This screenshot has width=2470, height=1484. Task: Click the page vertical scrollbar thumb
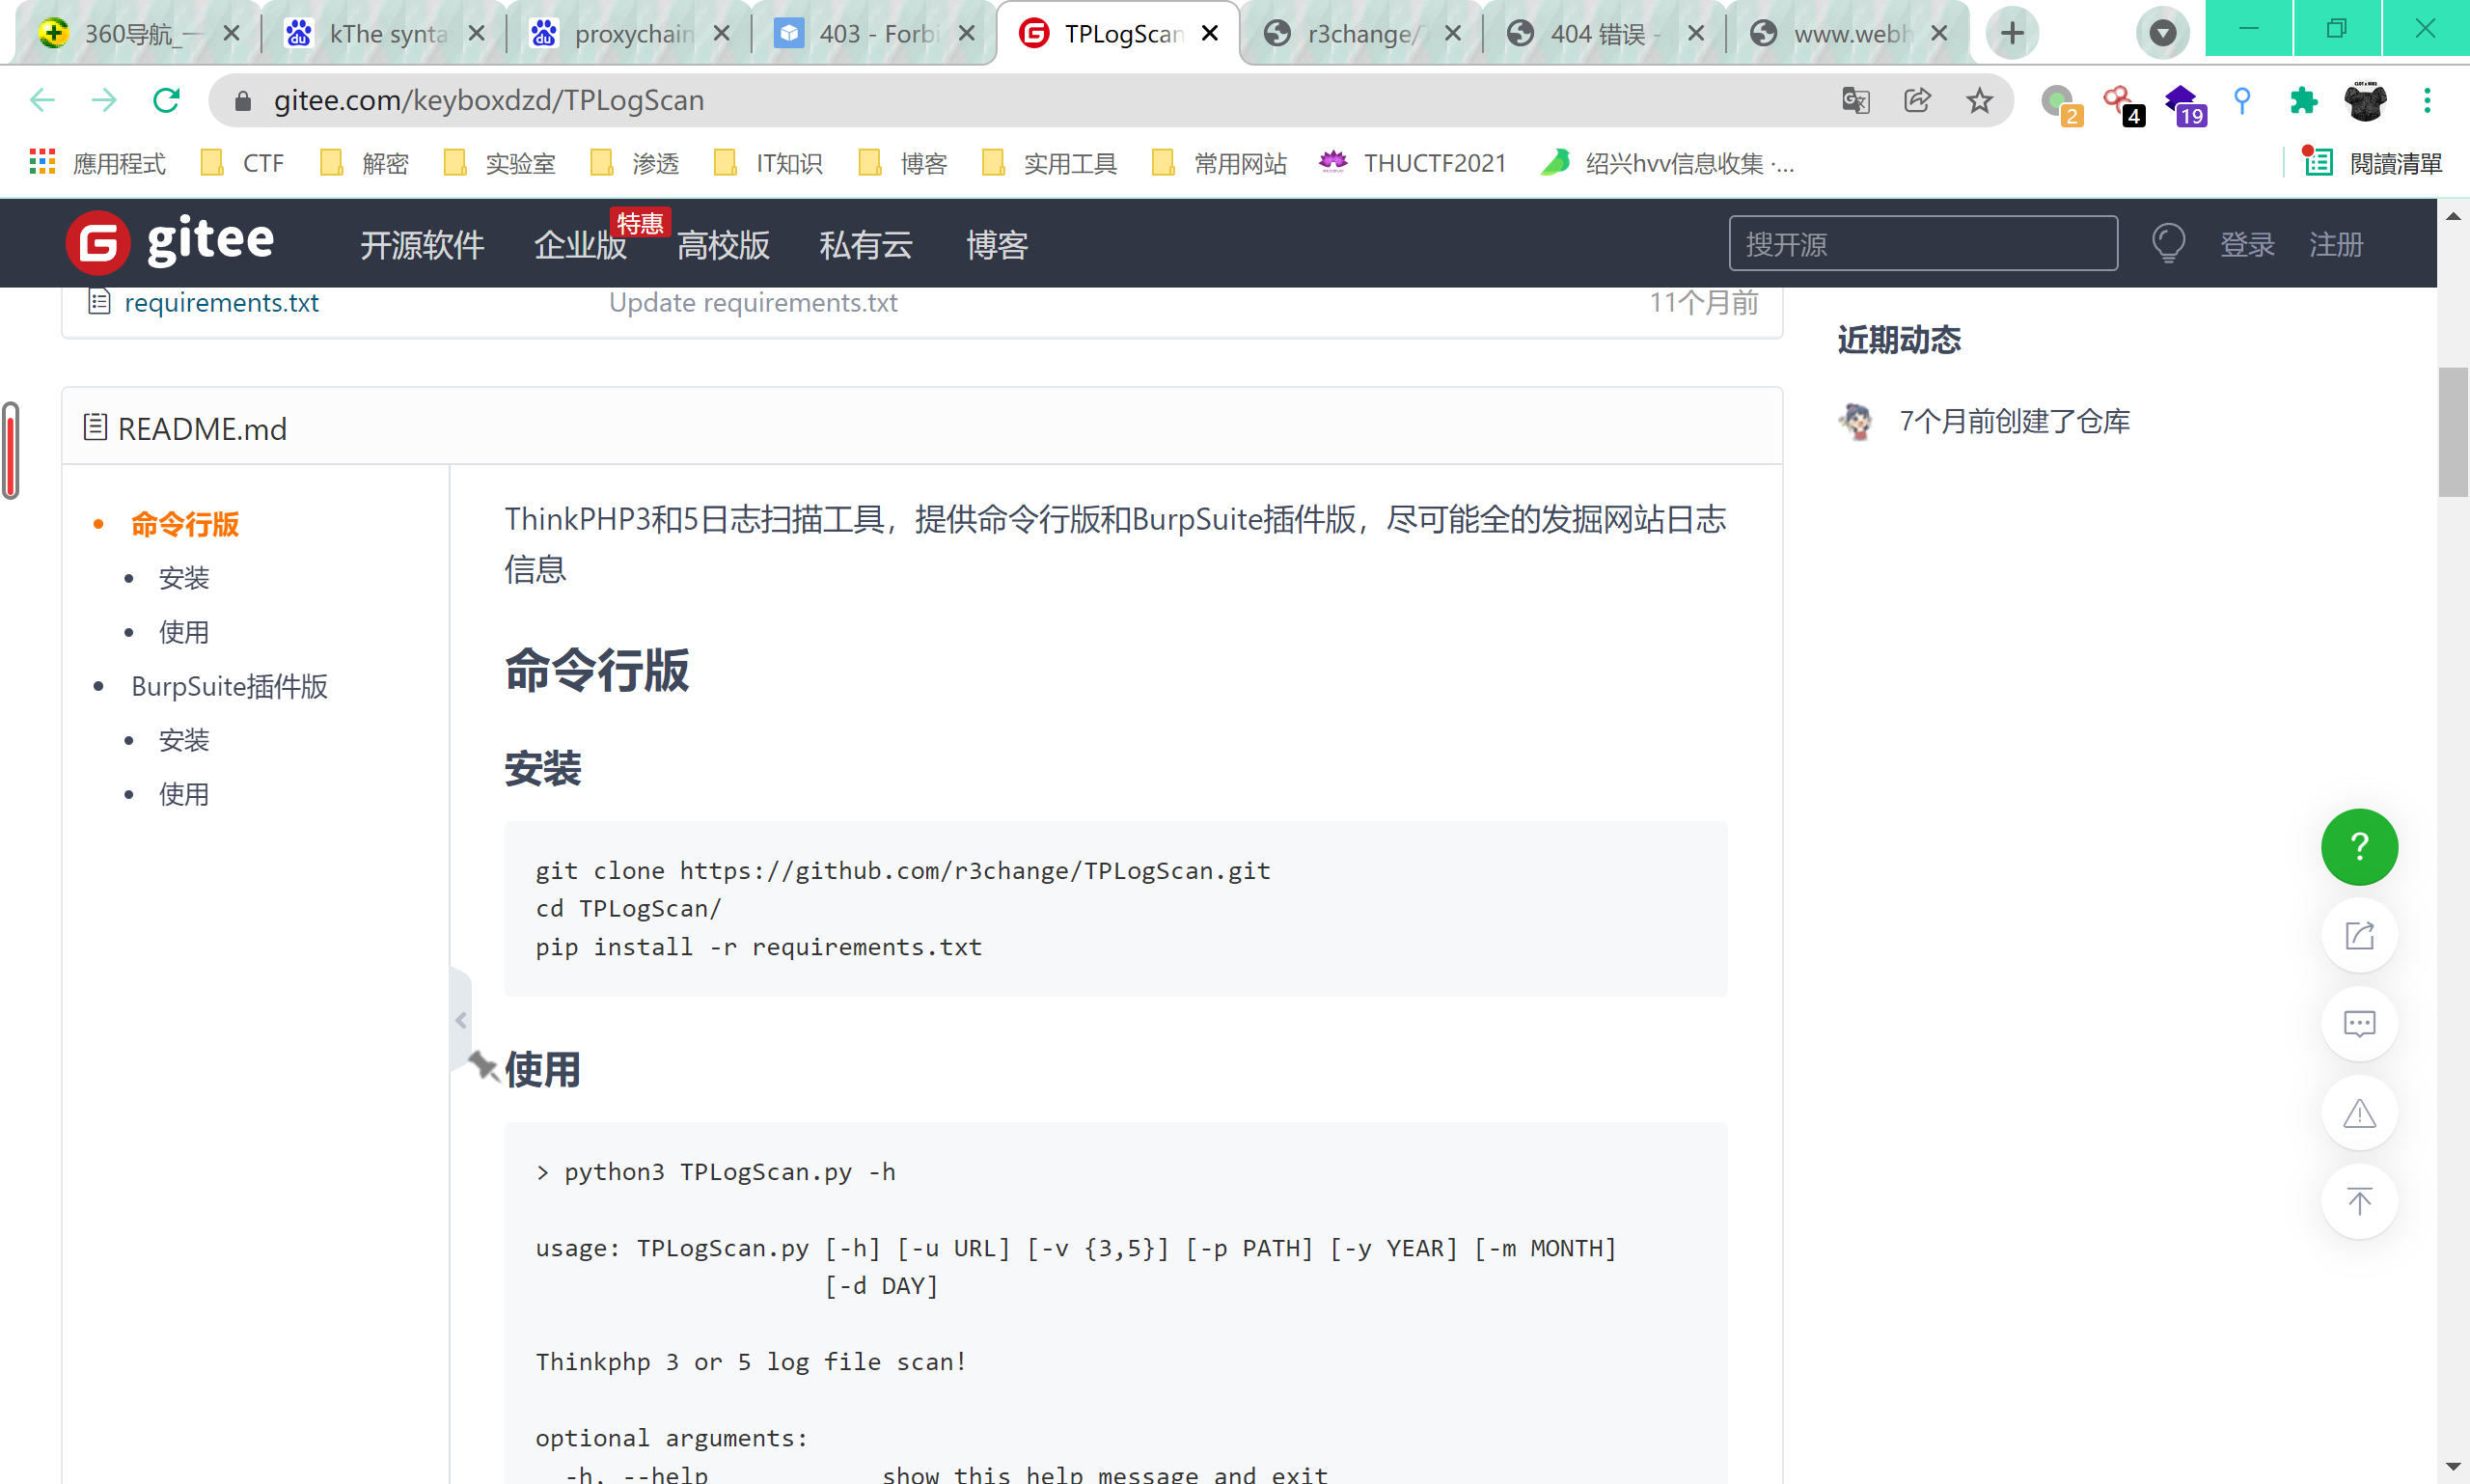(2453, 432)
